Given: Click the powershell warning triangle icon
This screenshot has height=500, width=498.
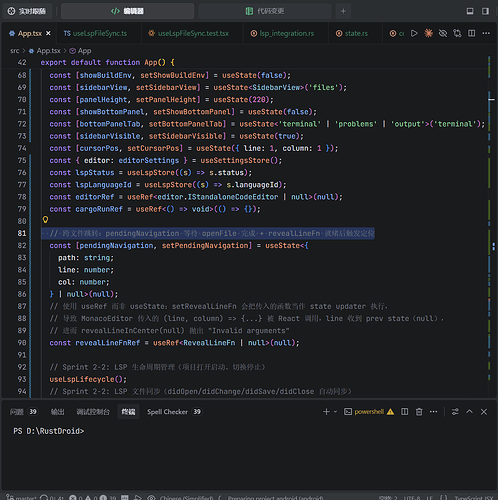Looking at the screenshot, I should pyautogui.click(x=390, y=412).
